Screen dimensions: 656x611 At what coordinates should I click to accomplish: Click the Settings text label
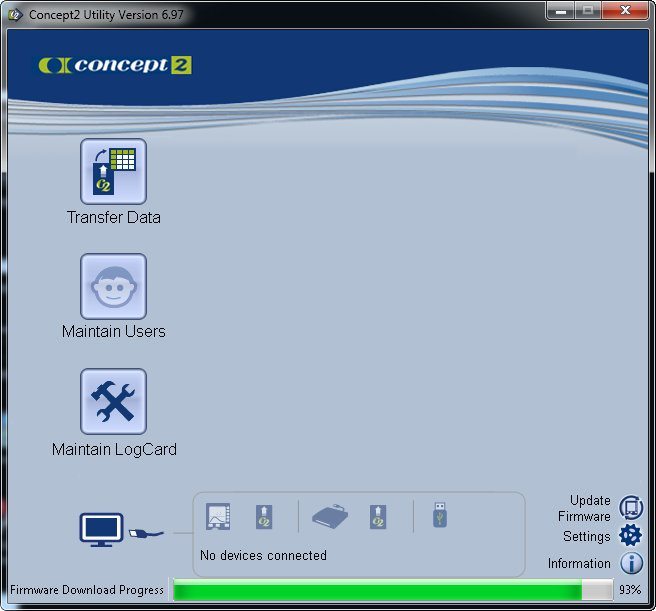[587, 537]
